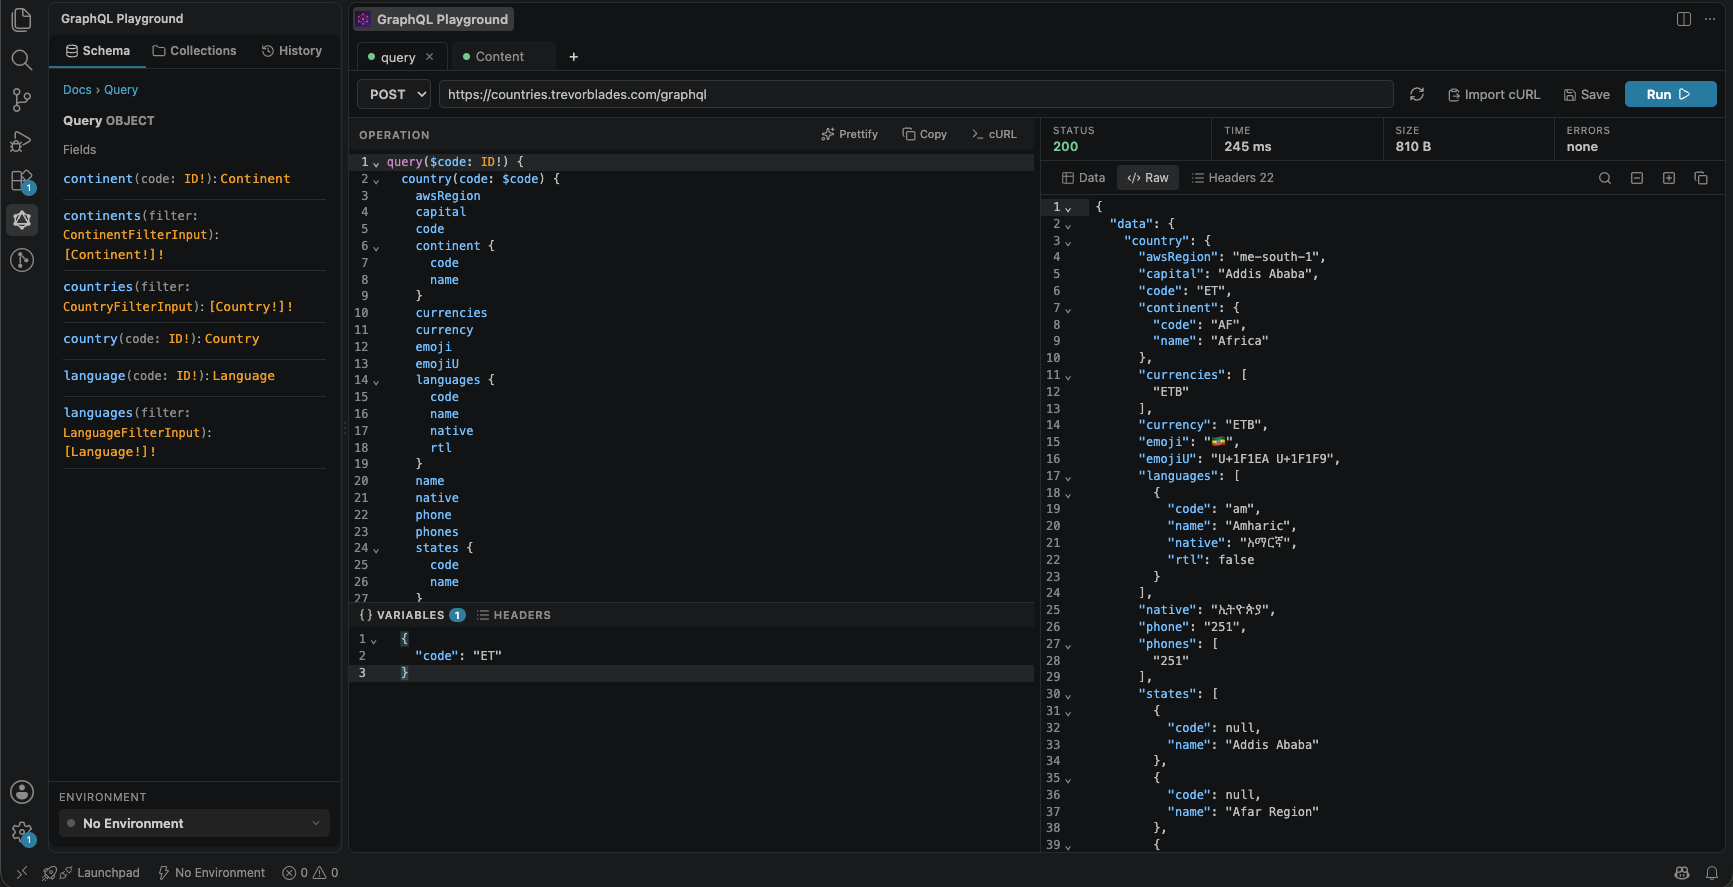
Task: Collapse all response nodes icon
Action: click(1637, 178)
